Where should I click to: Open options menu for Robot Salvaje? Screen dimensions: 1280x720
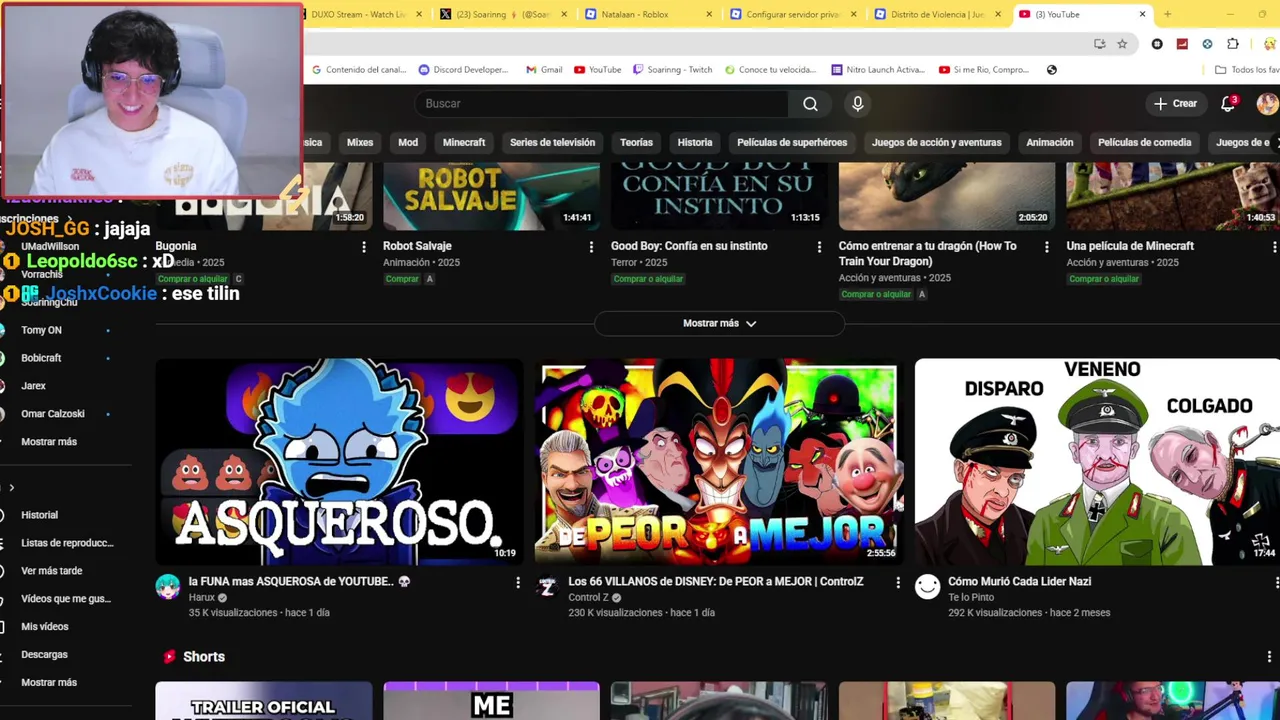[x=591, y=247]
